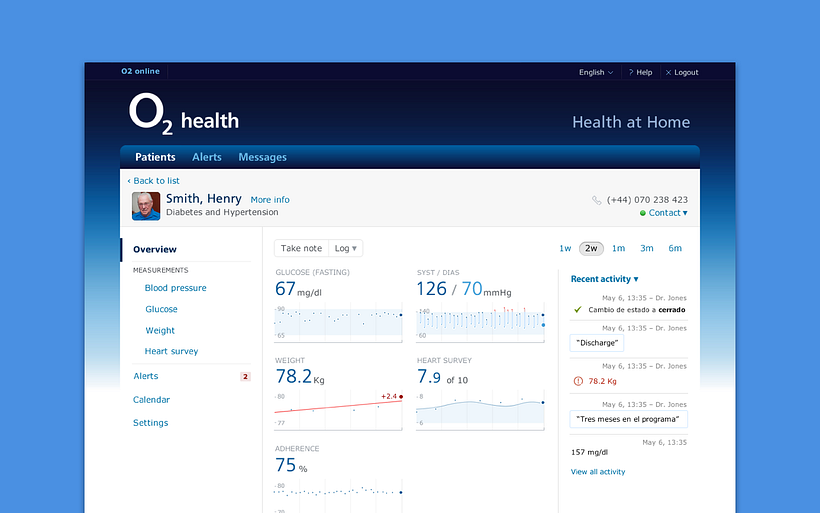Click the 7.9 of 10 heart survey value
Viewport: 820px width, 513px height.
pyautogui.click(x=442, y=377)
